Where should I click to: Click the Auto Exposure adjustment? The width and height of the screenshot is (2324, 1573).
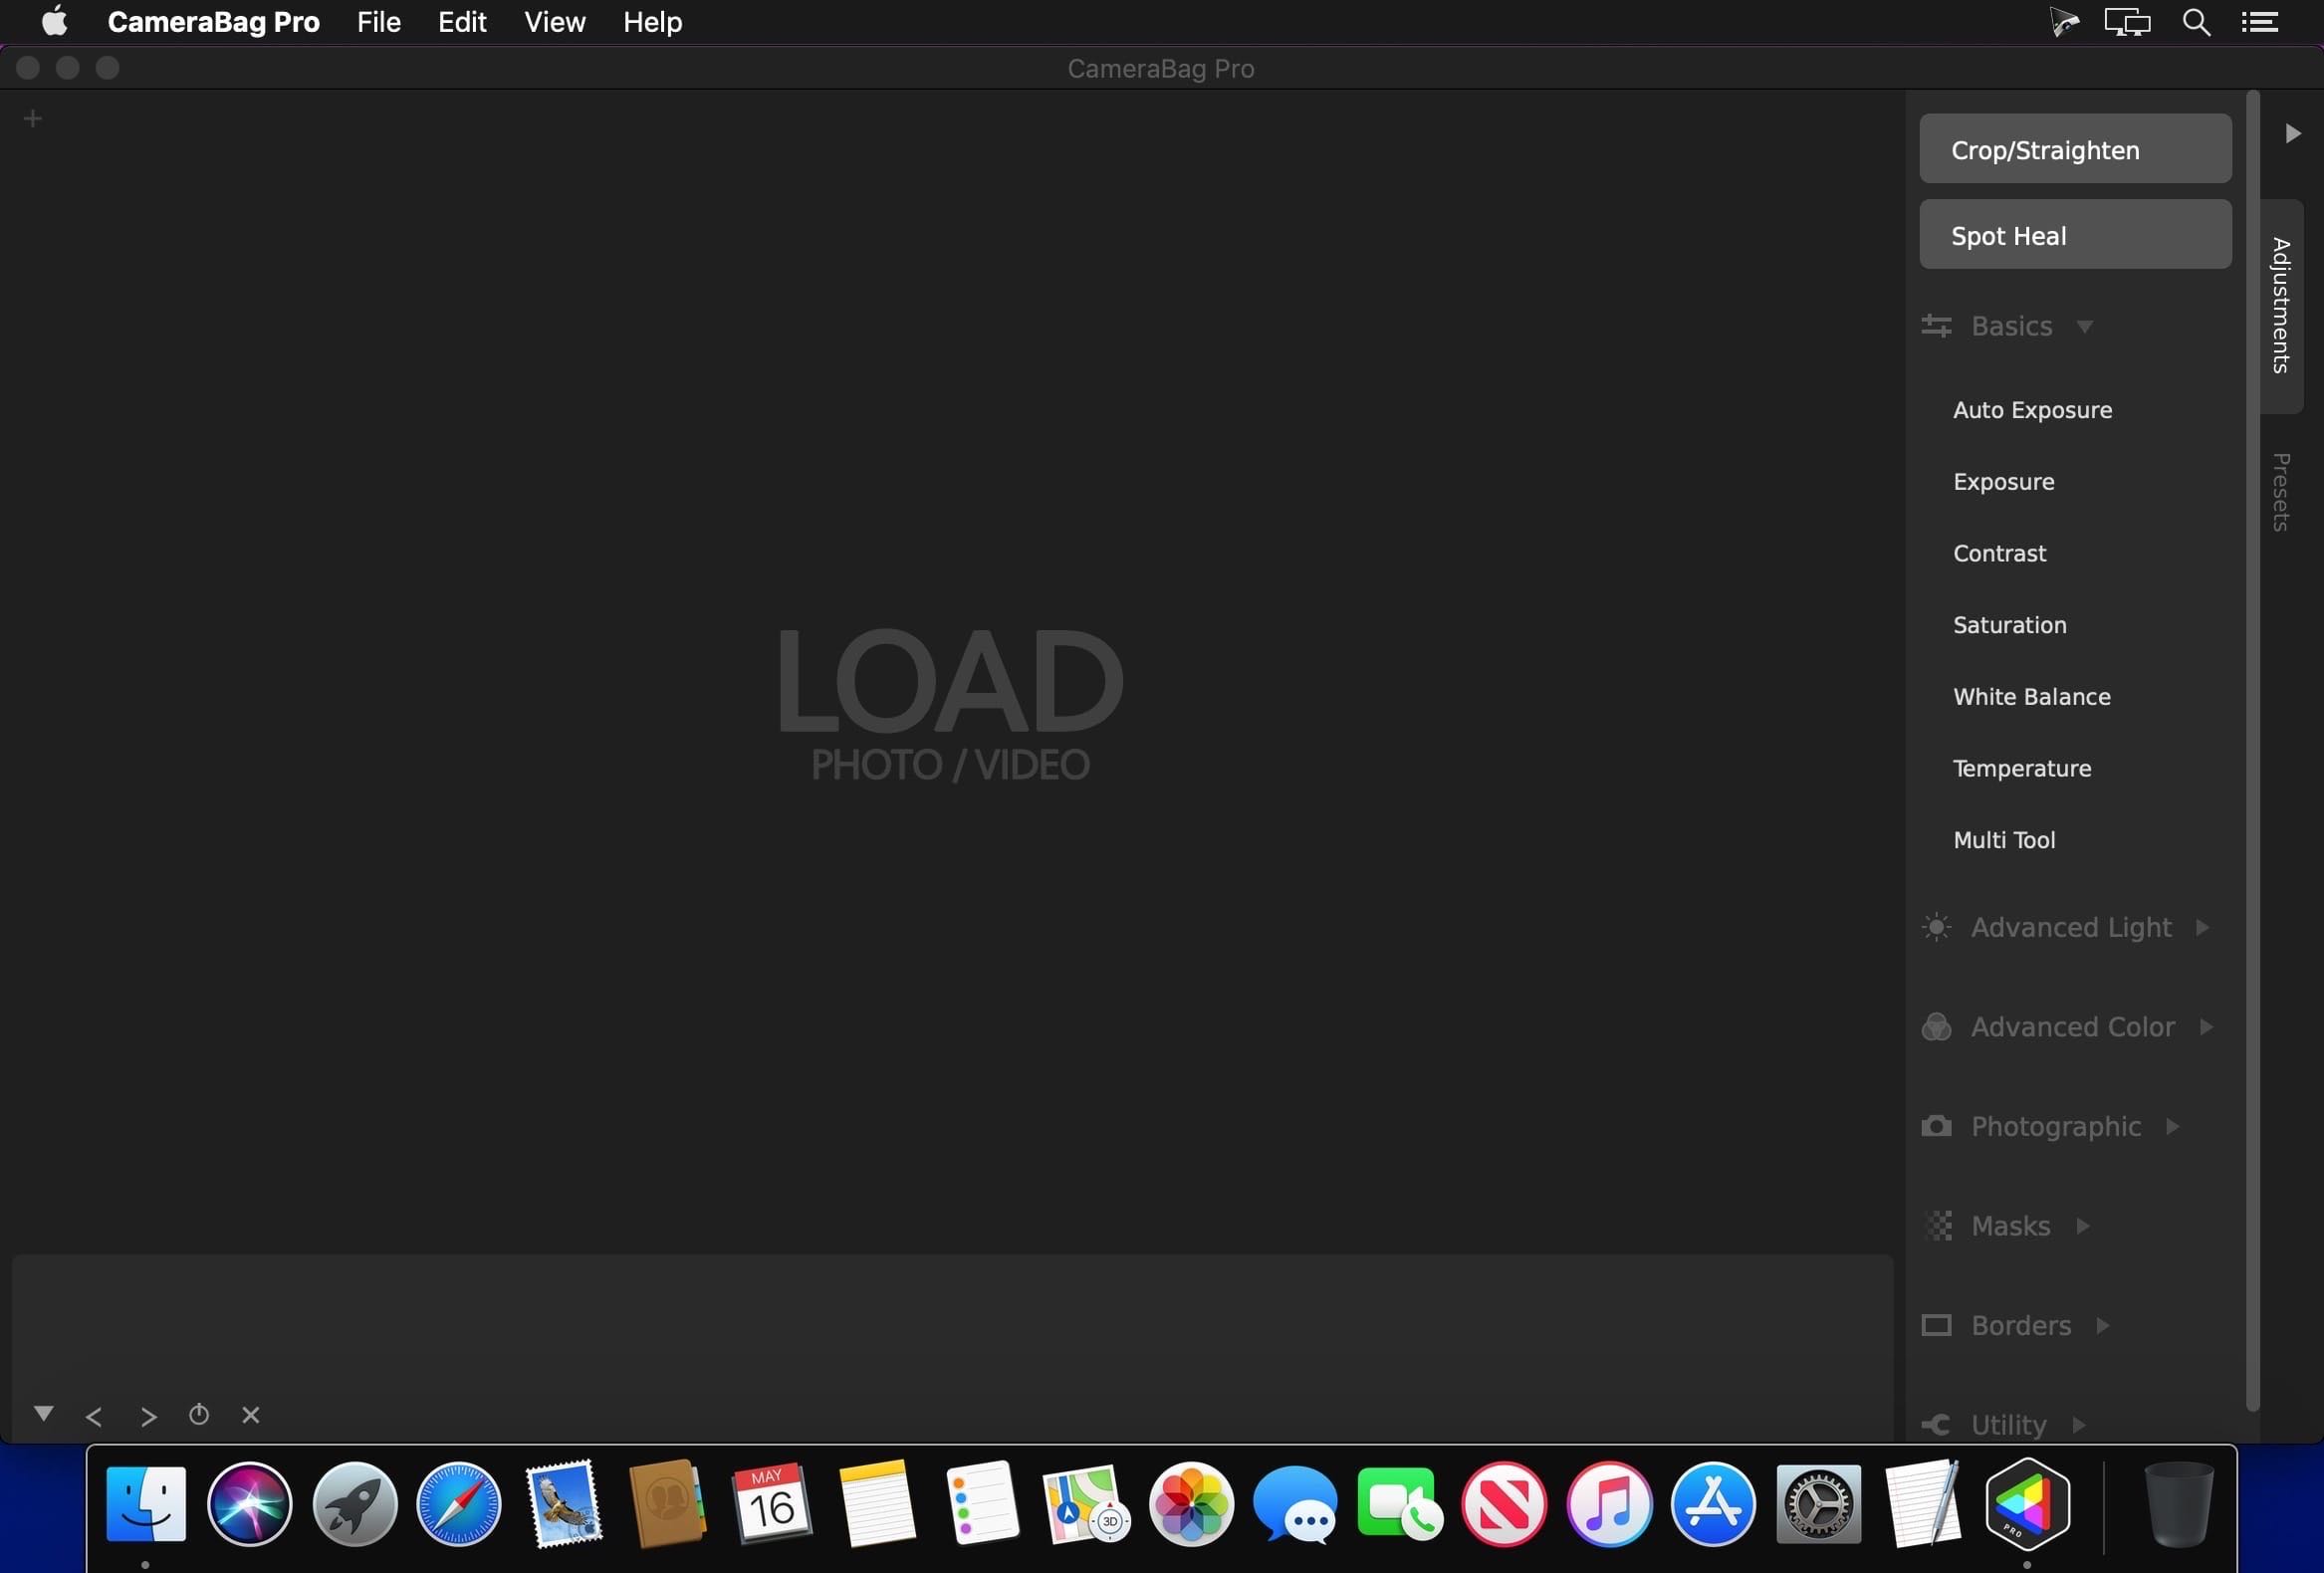coord(2032,409)
